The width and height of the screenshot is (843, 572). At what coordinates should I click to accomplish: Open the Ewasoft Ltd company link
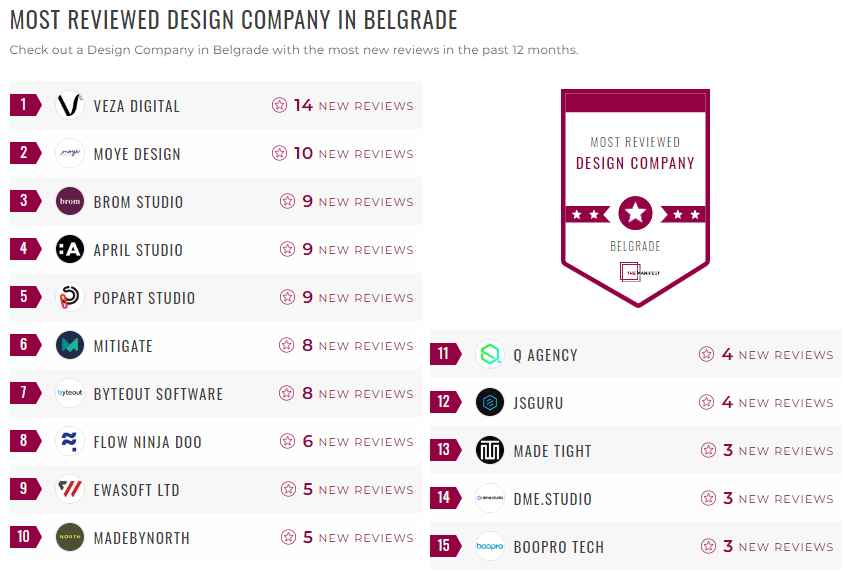coord(136,490)
